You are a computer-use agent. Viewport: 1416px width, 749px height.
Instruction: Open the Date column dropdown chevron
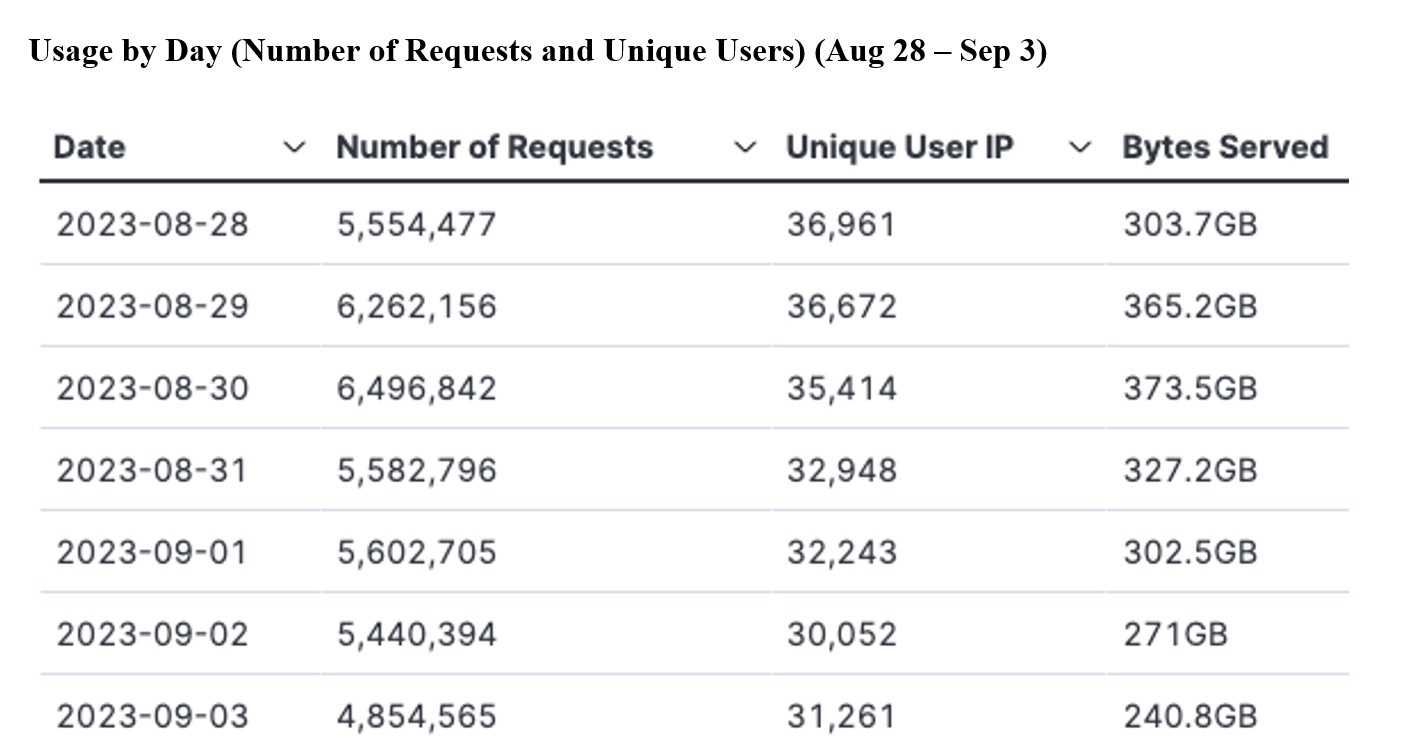293,148
